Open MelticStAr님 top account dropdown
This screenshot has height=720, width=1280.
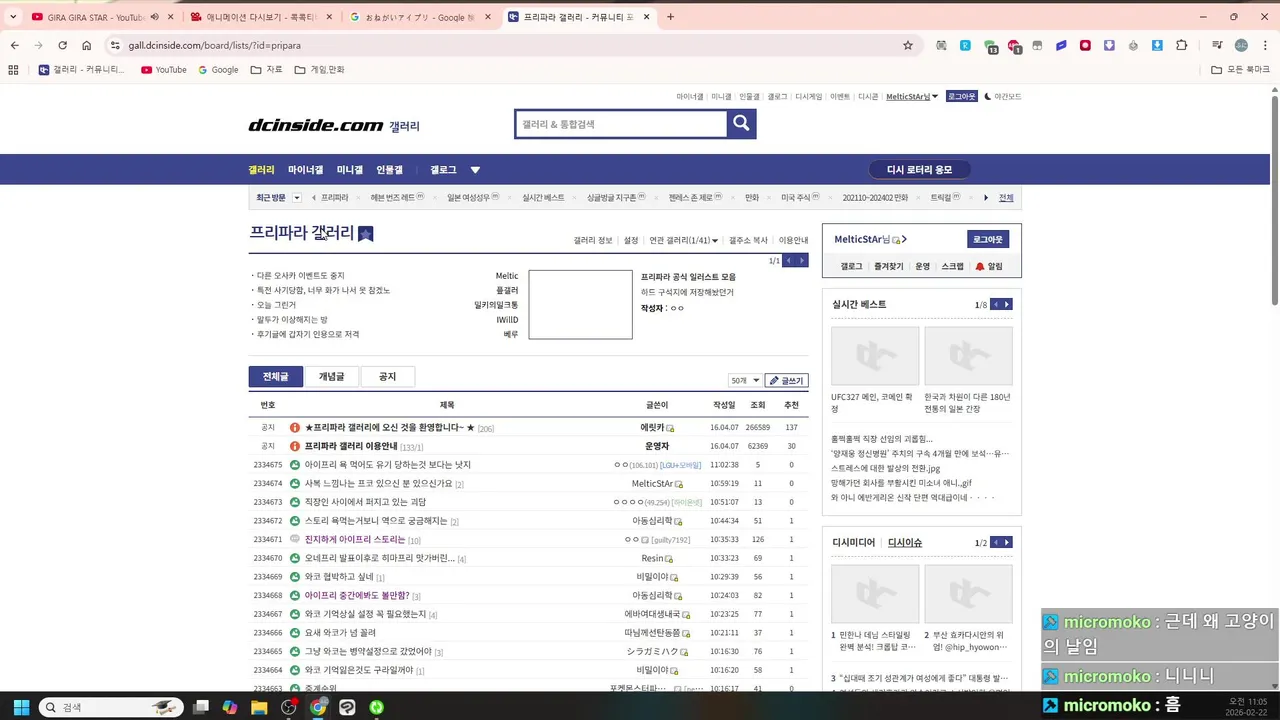912,96
